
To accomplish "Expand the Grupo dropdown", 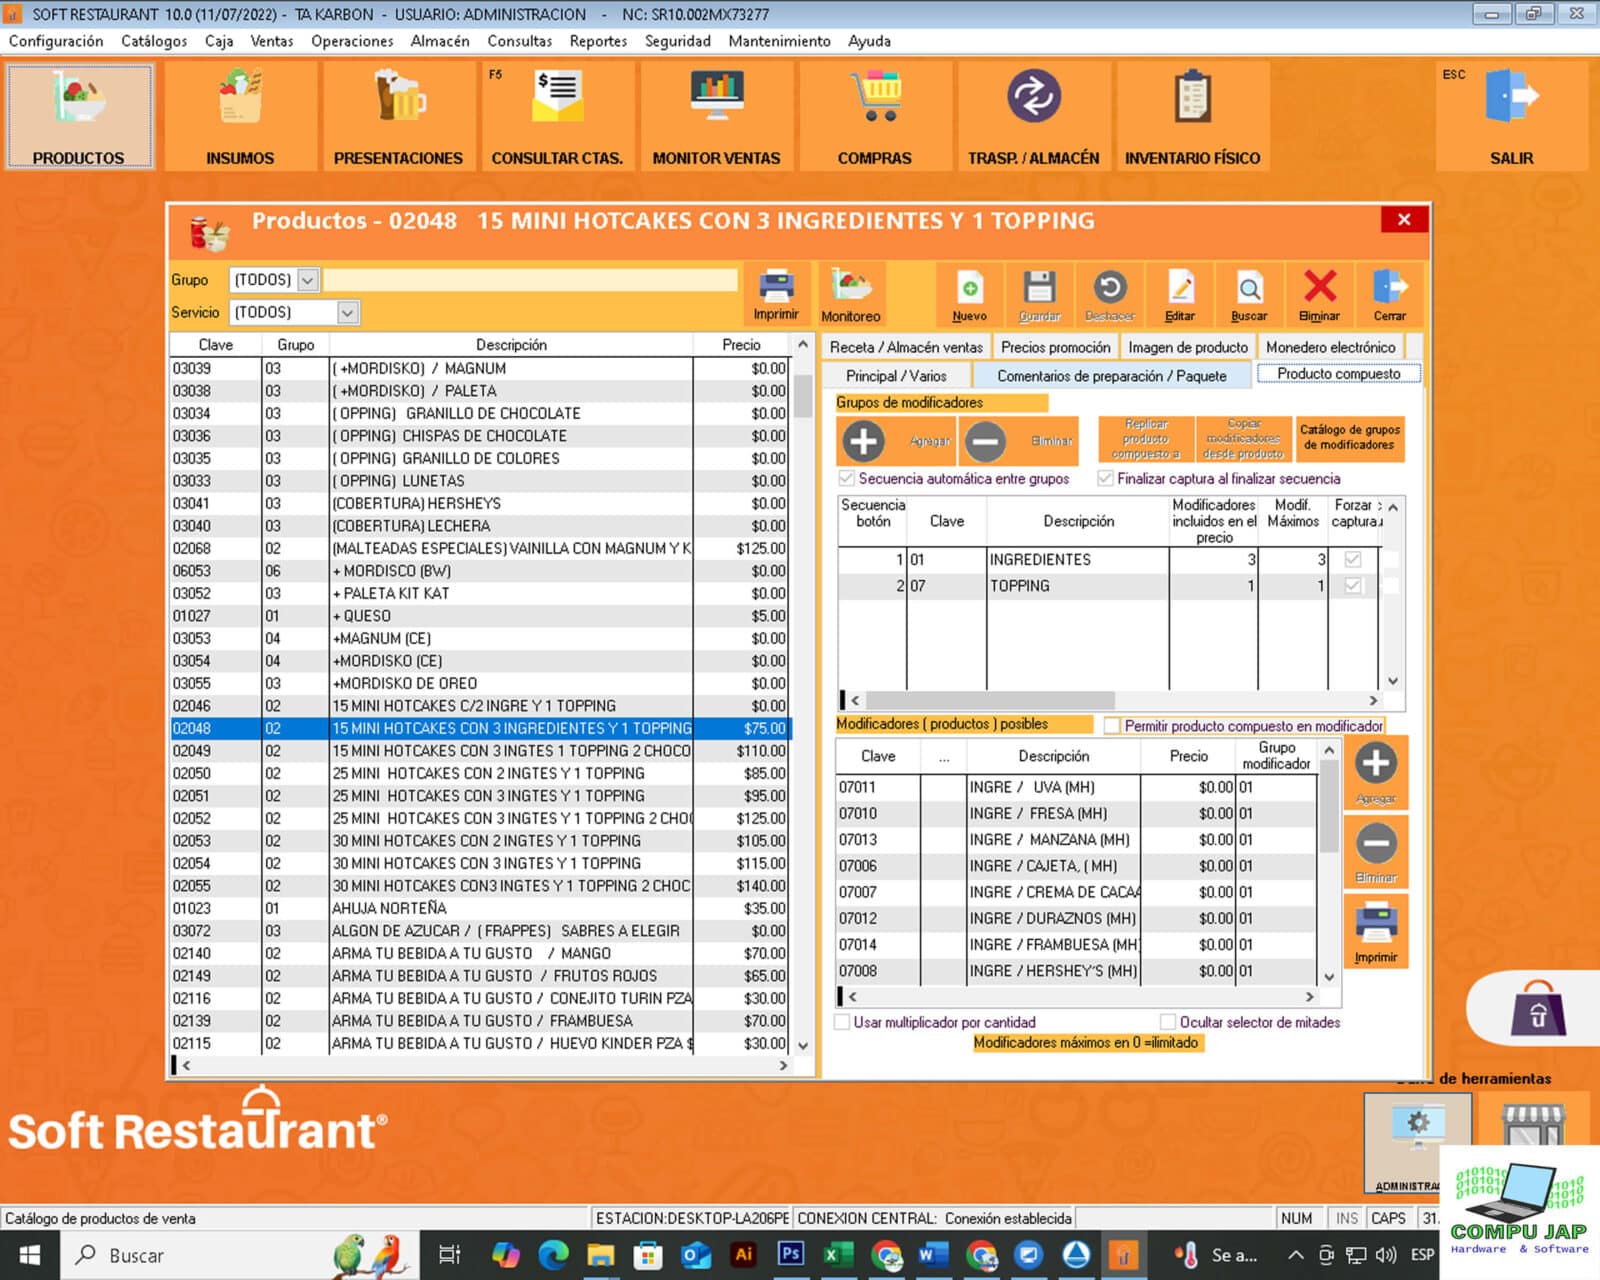I will [x=308, y=280].
